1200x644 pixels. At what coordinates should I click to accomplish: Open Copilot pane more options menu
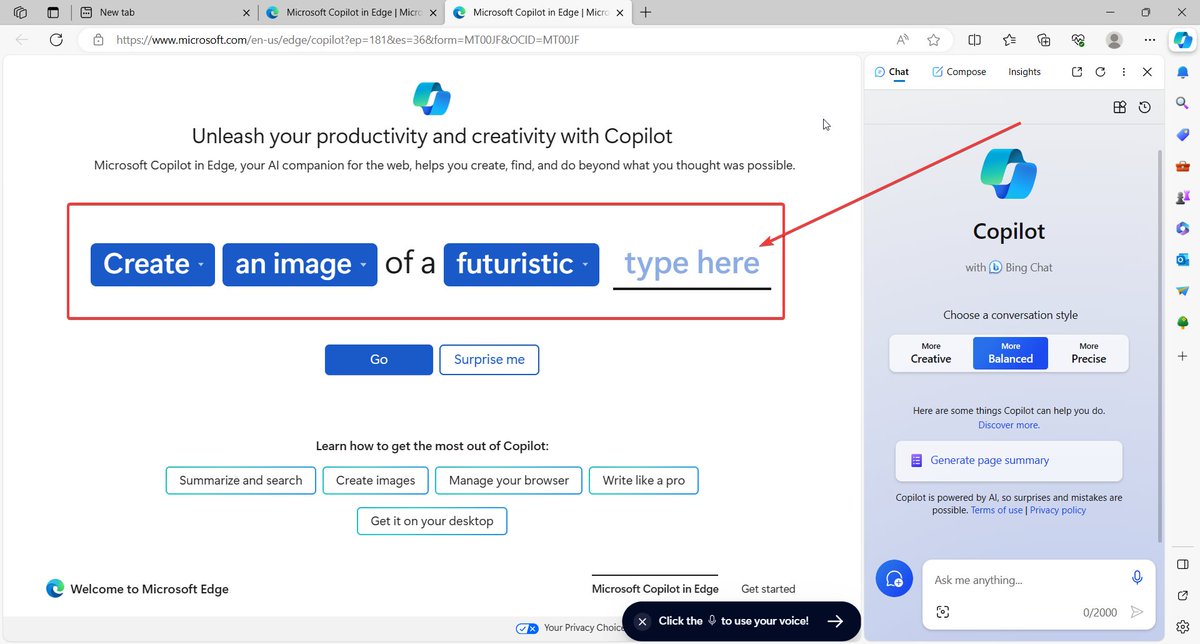(x=1124, y=72)
